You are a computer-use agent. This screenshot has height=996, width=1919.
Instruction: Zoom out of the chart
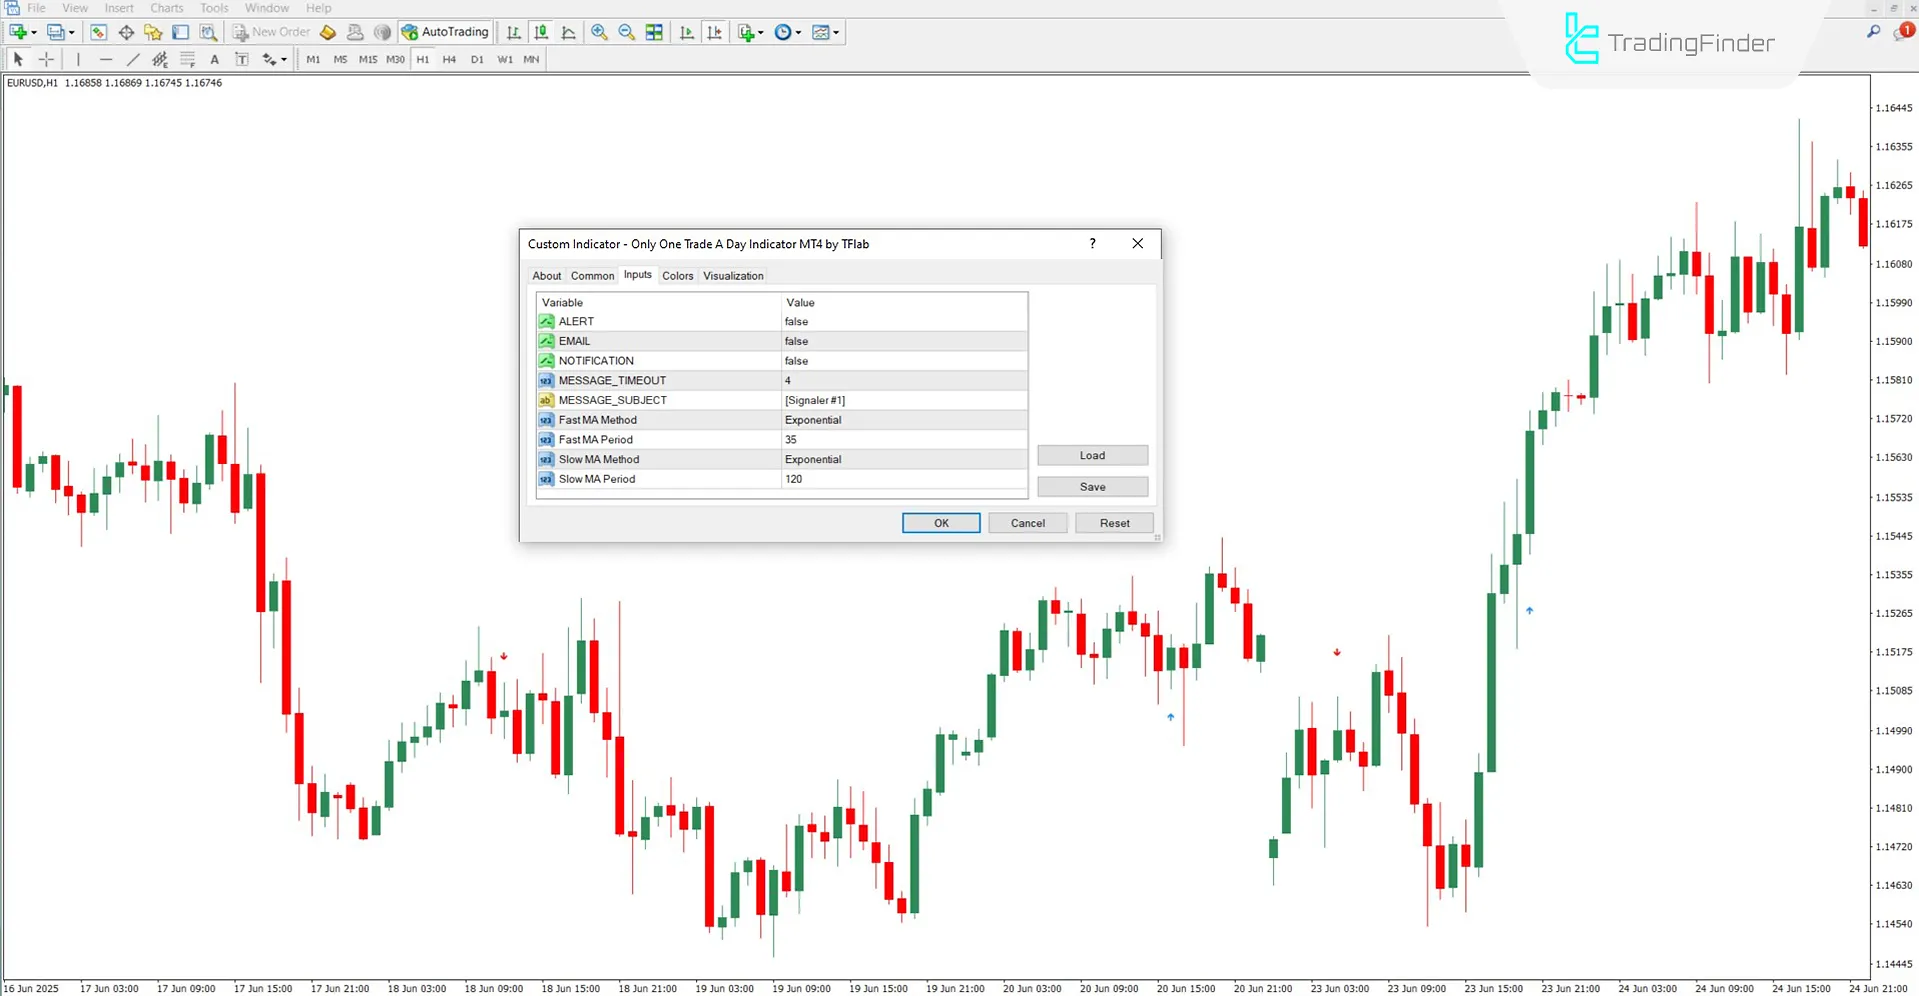[x=627, y=31]
